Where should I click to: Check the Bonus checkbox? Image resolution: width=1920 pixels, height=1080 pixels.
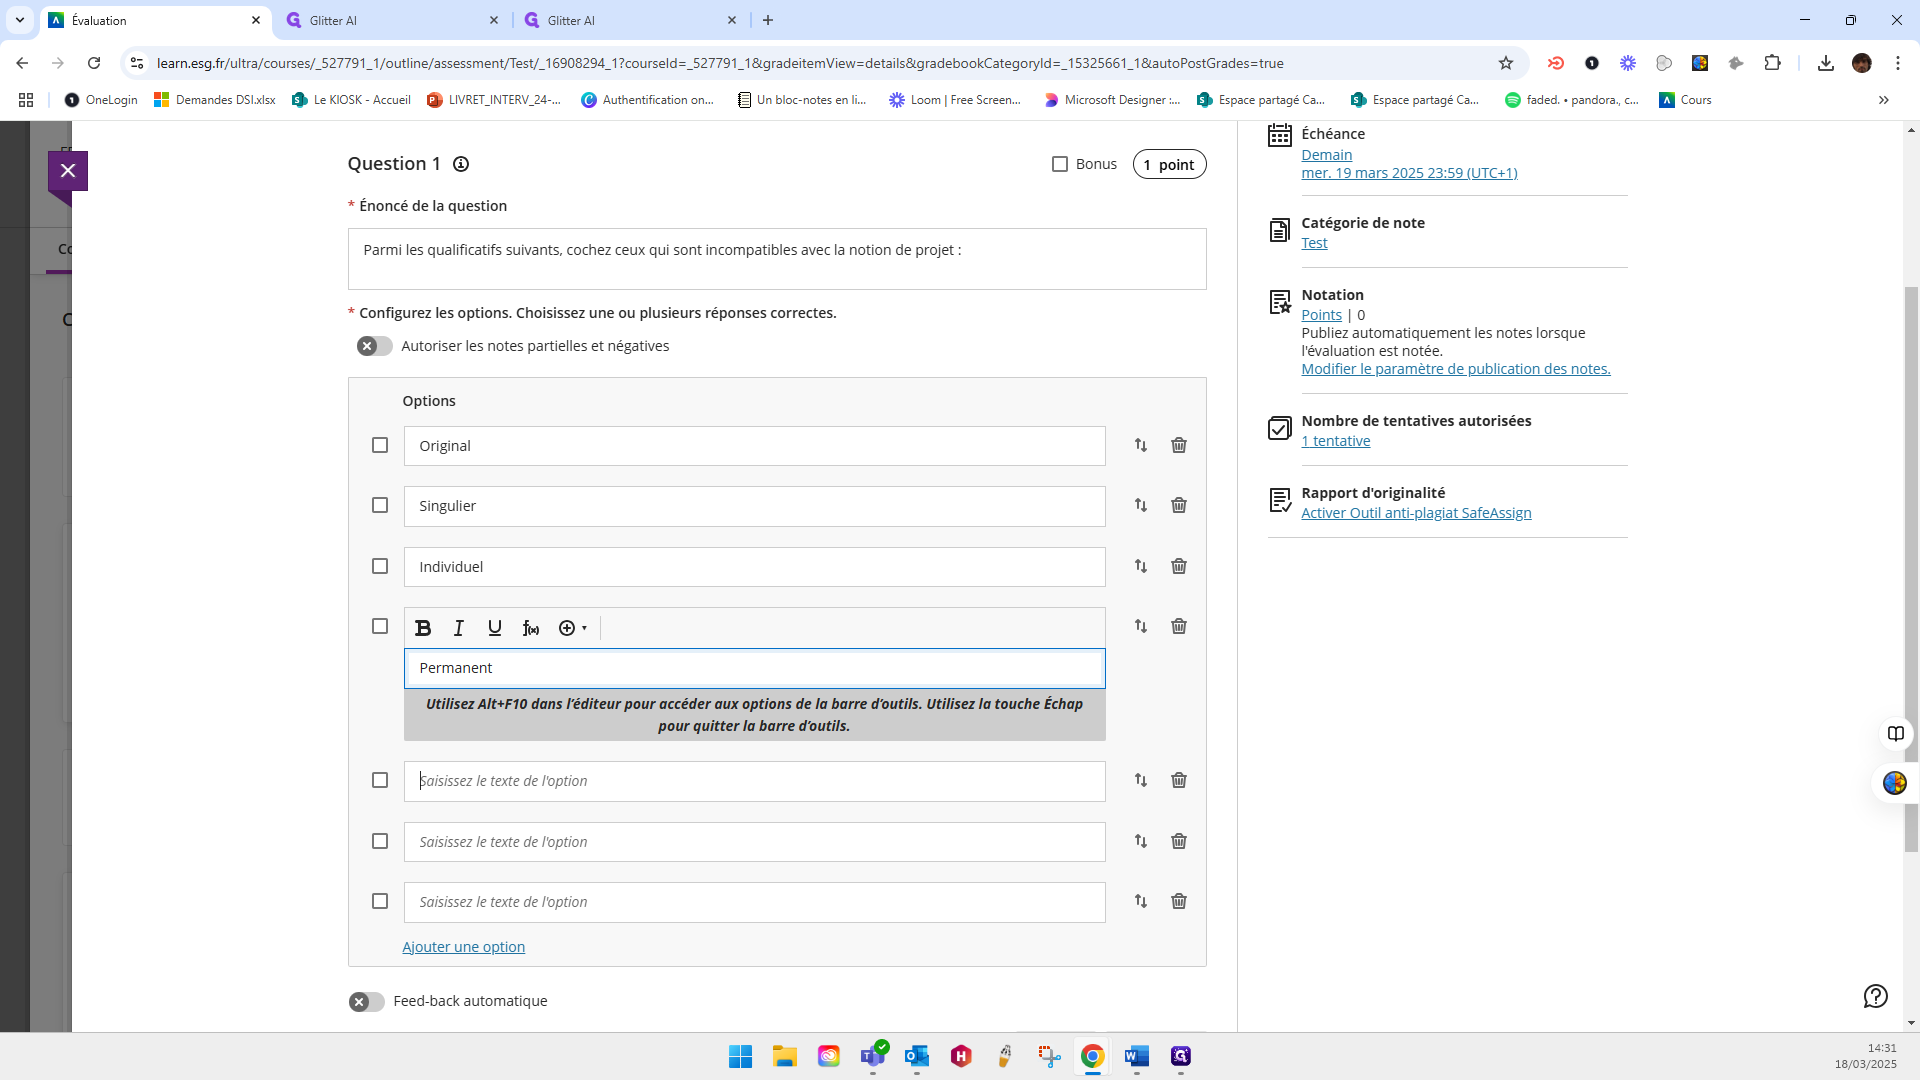(x=1060, y=164)
